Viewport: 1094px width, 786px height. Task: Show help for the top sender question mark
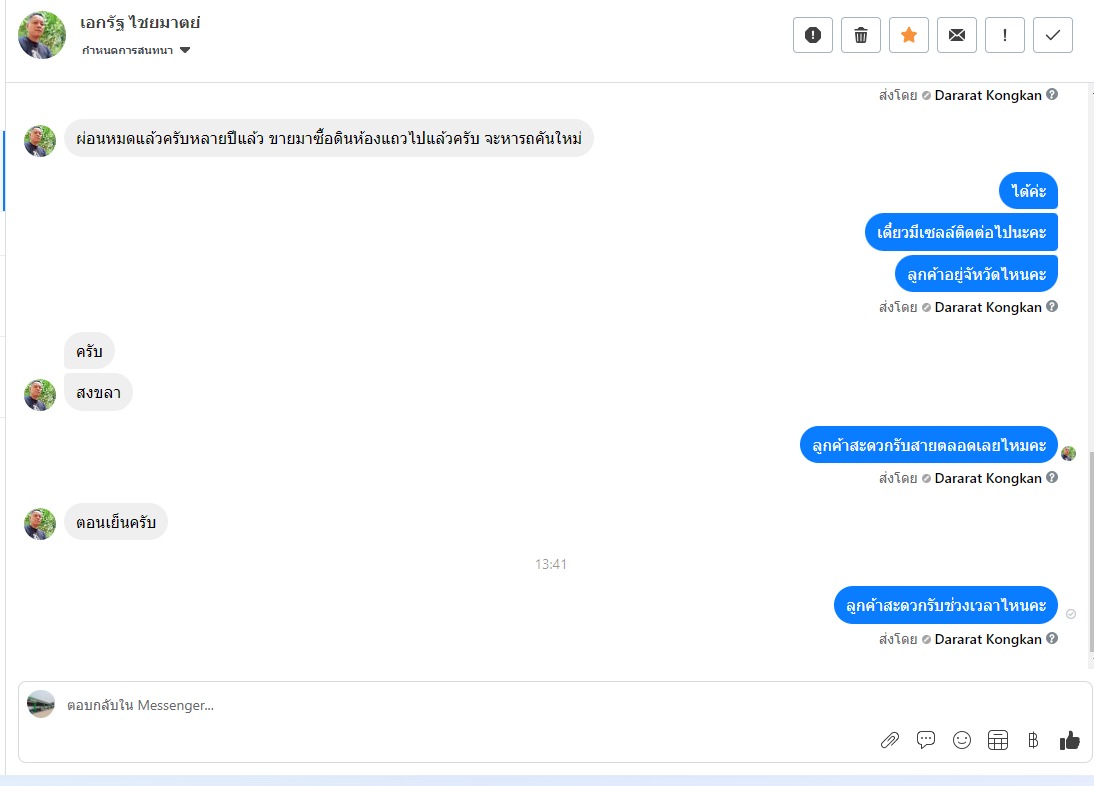[1052, 94]
